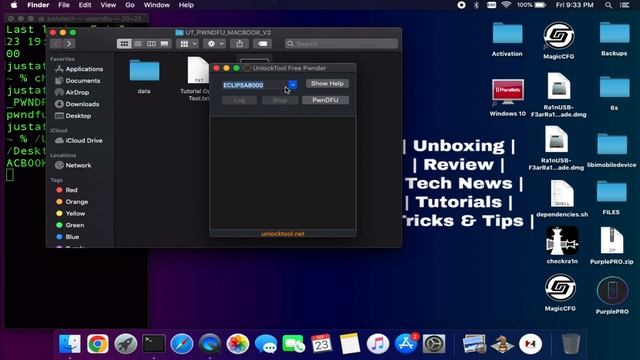Image resolution: width=640 pixels, height=360 pixels.
Task: Launch Music app from the Dock
Action: click(378, 344)
